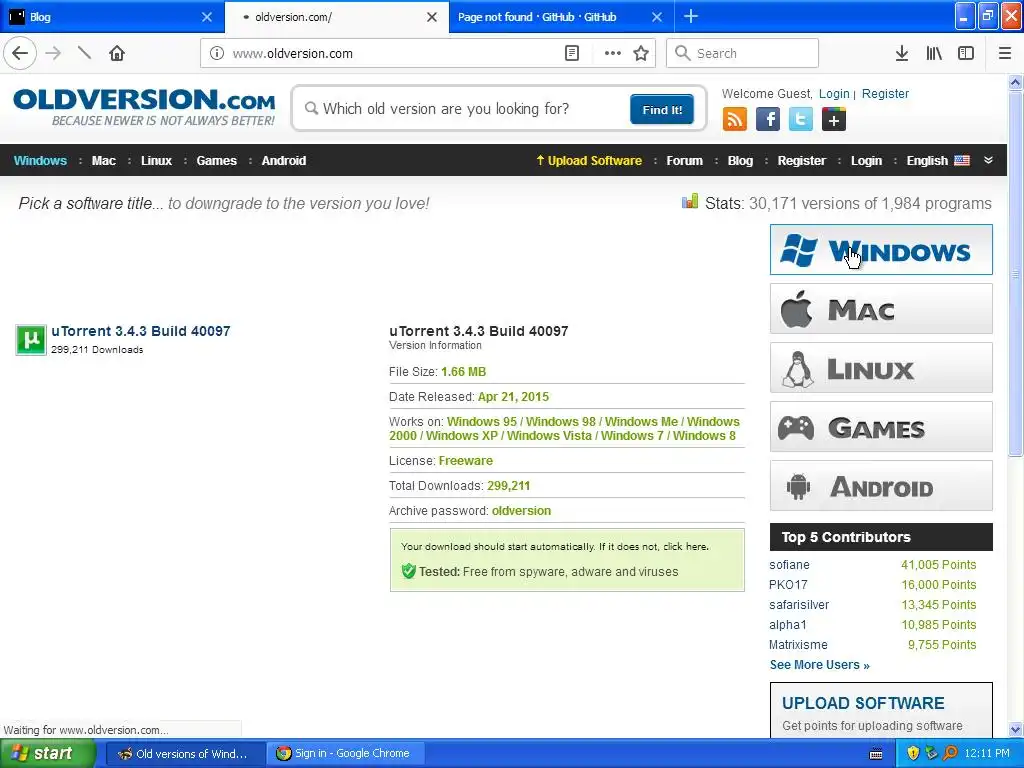Click the large Games category button
Screen dimensions: 1024x768
(881, 426)
